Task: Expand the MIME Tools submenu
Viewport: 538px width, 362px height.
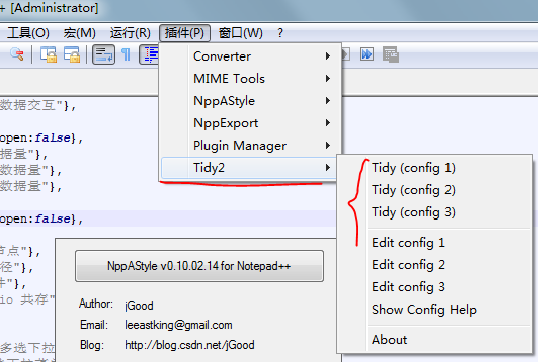Action: (x=248, y=79)
